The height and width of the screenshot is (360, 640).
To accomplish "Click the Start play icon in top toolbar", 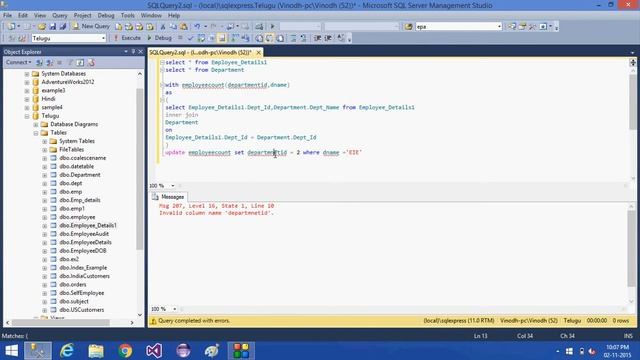I will pyautogui.click(x=272, y=27).
